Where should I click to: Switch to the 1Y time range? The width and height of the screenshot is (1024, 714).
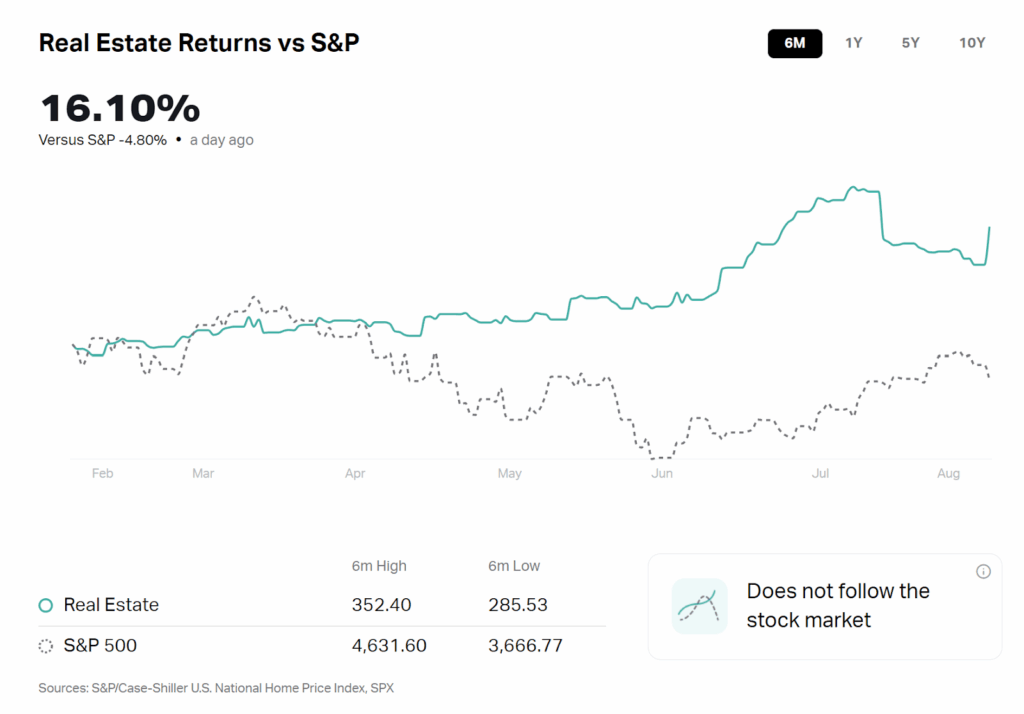pos(854,43)
